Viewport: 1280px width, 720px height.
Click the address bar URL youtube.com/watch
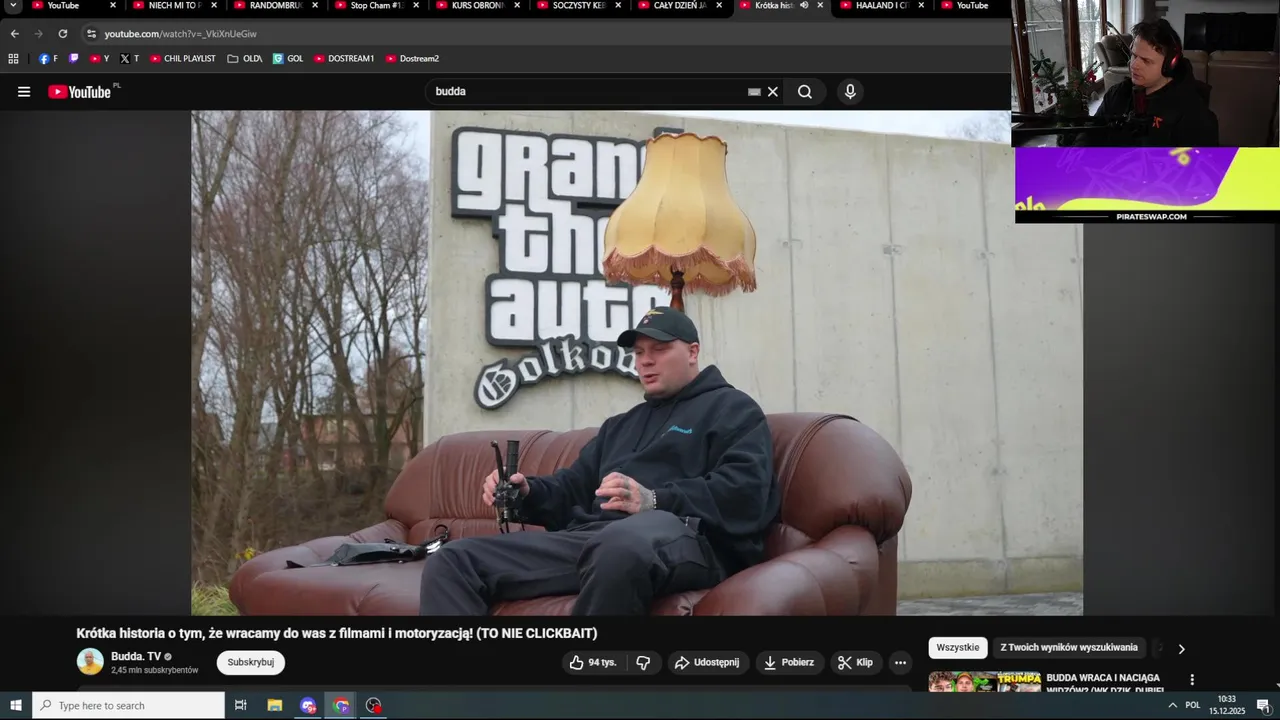click(181, 34)
